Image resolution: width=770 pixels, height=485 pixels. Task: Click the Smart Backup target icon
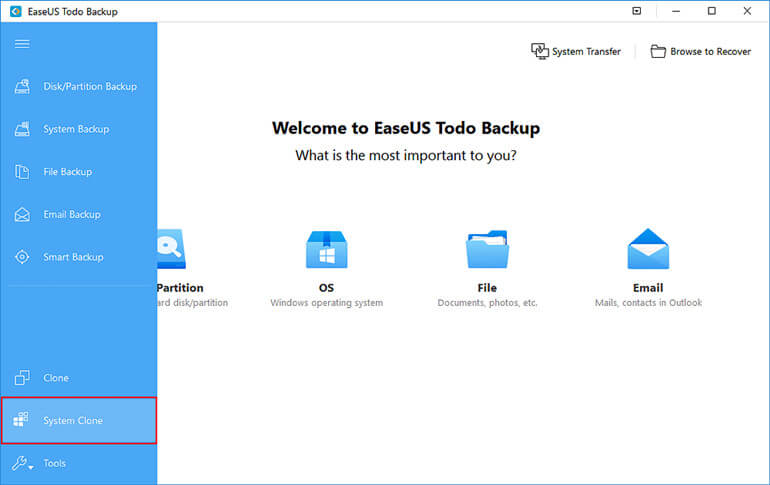point(22,257)
